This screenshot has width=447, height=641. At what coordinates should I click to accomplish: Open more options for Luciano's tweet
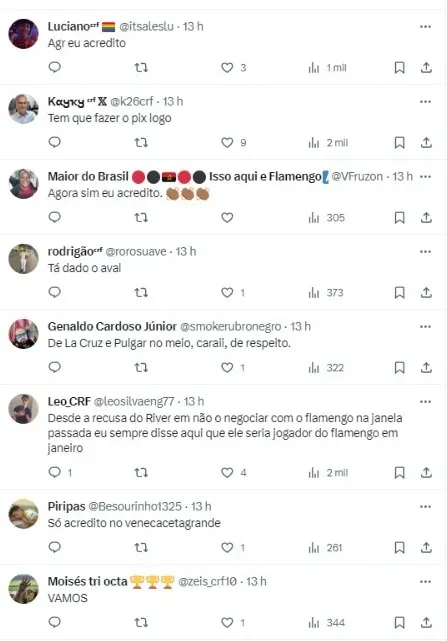[x=425, y=27]
